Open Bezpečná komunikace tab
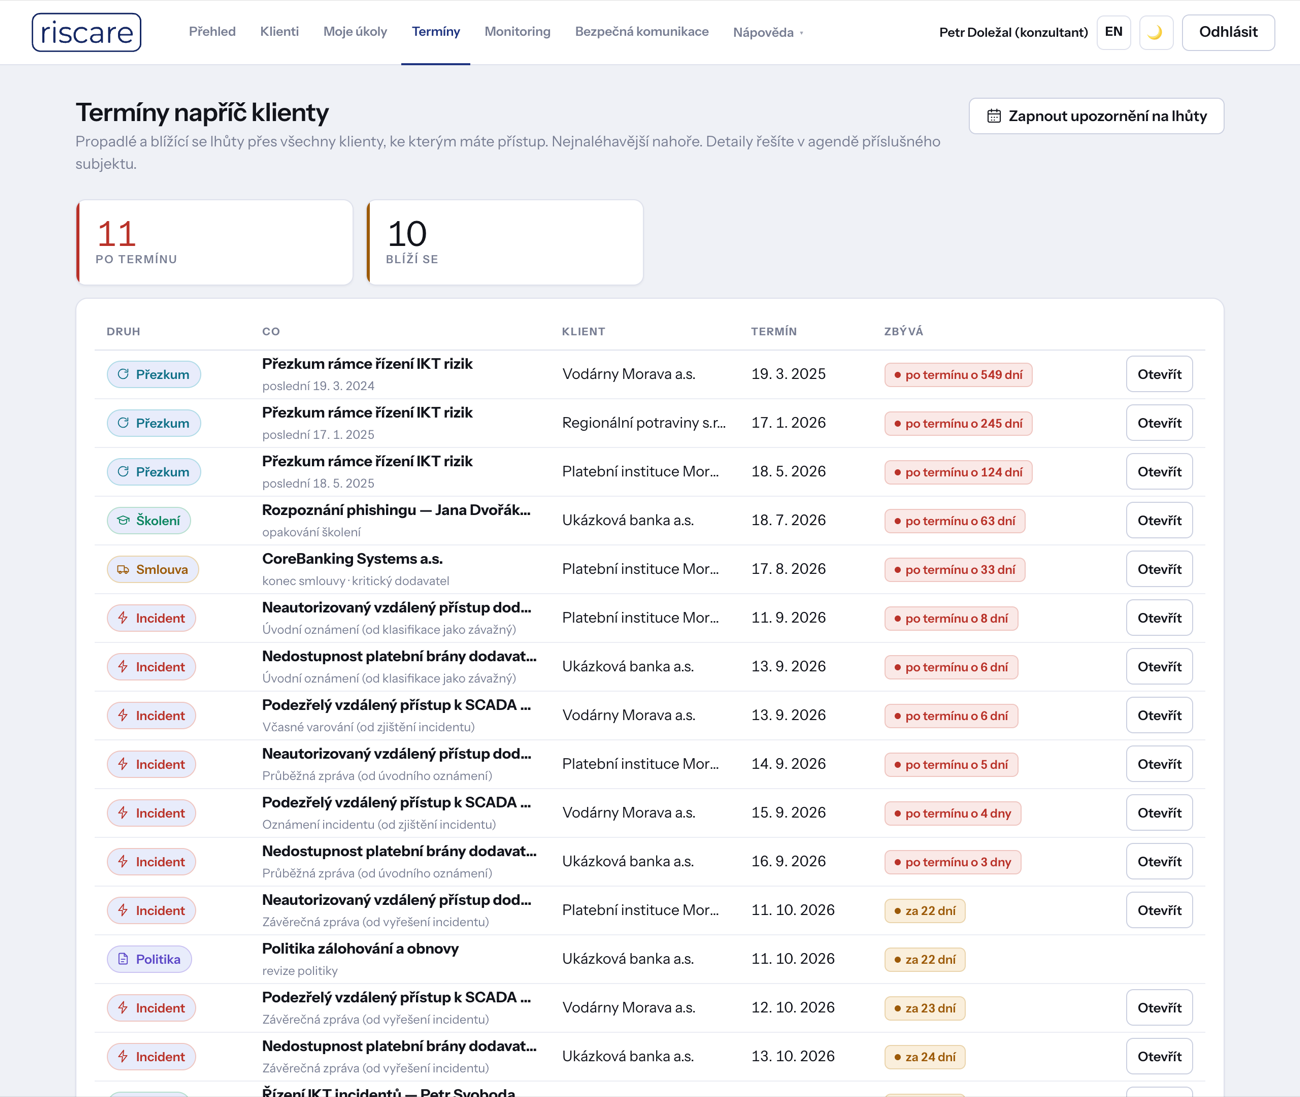This screenshot has height=1097, width=1300. [642, 32]
